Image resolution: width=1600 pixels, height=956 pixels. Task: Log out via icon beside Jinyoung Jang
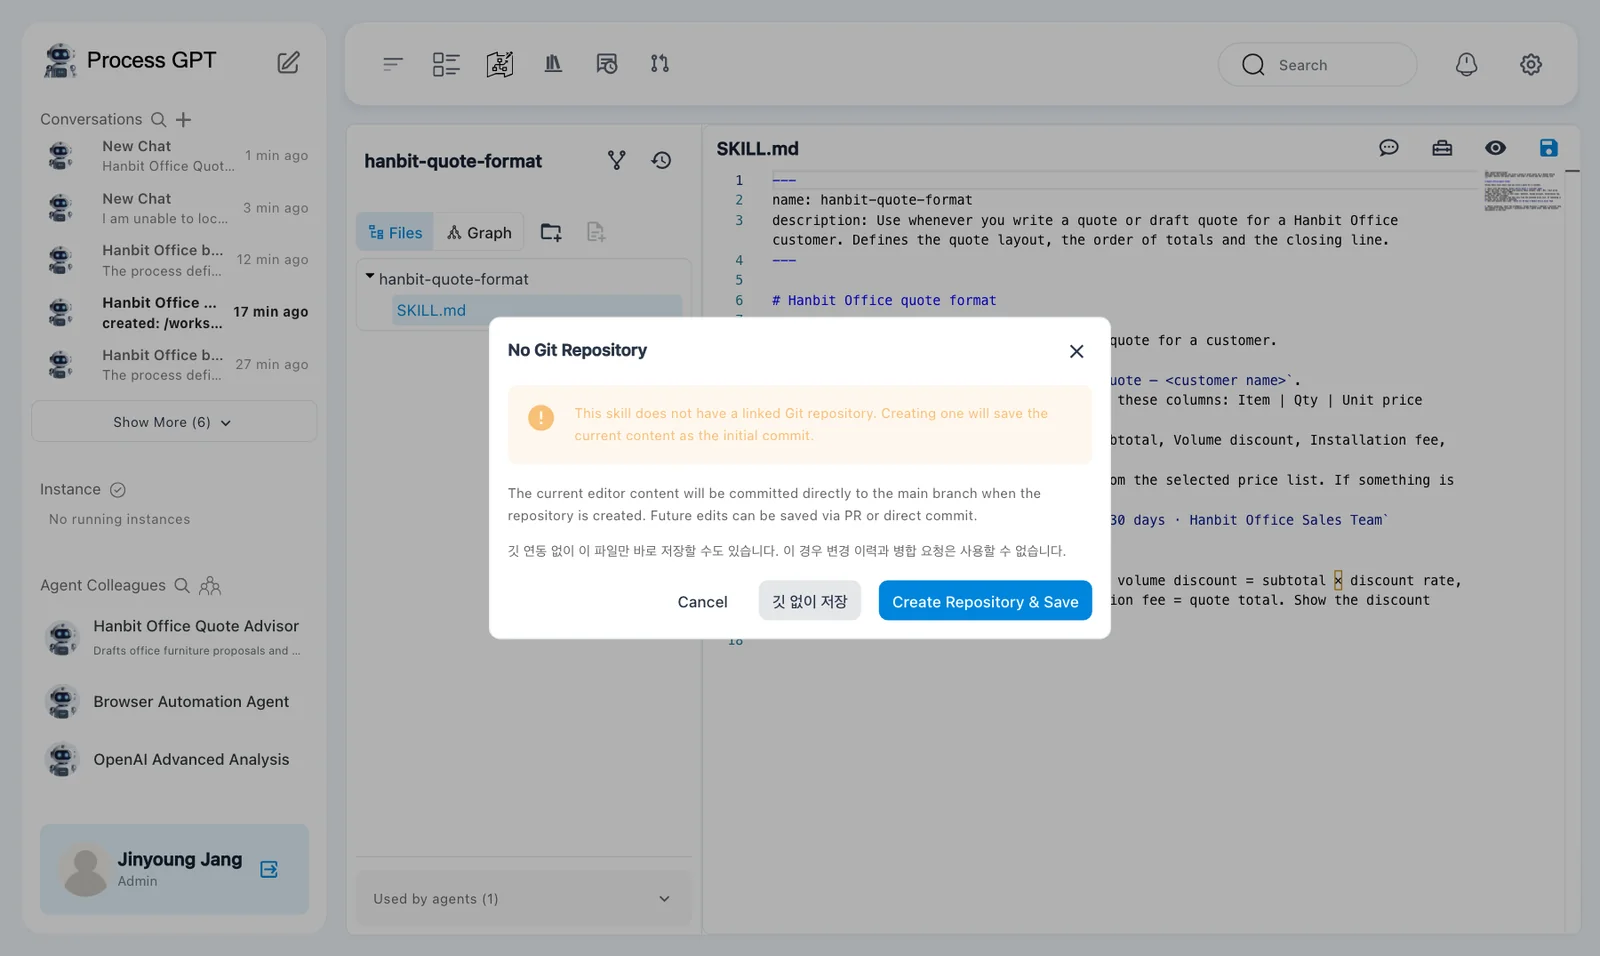pos(269,869)
